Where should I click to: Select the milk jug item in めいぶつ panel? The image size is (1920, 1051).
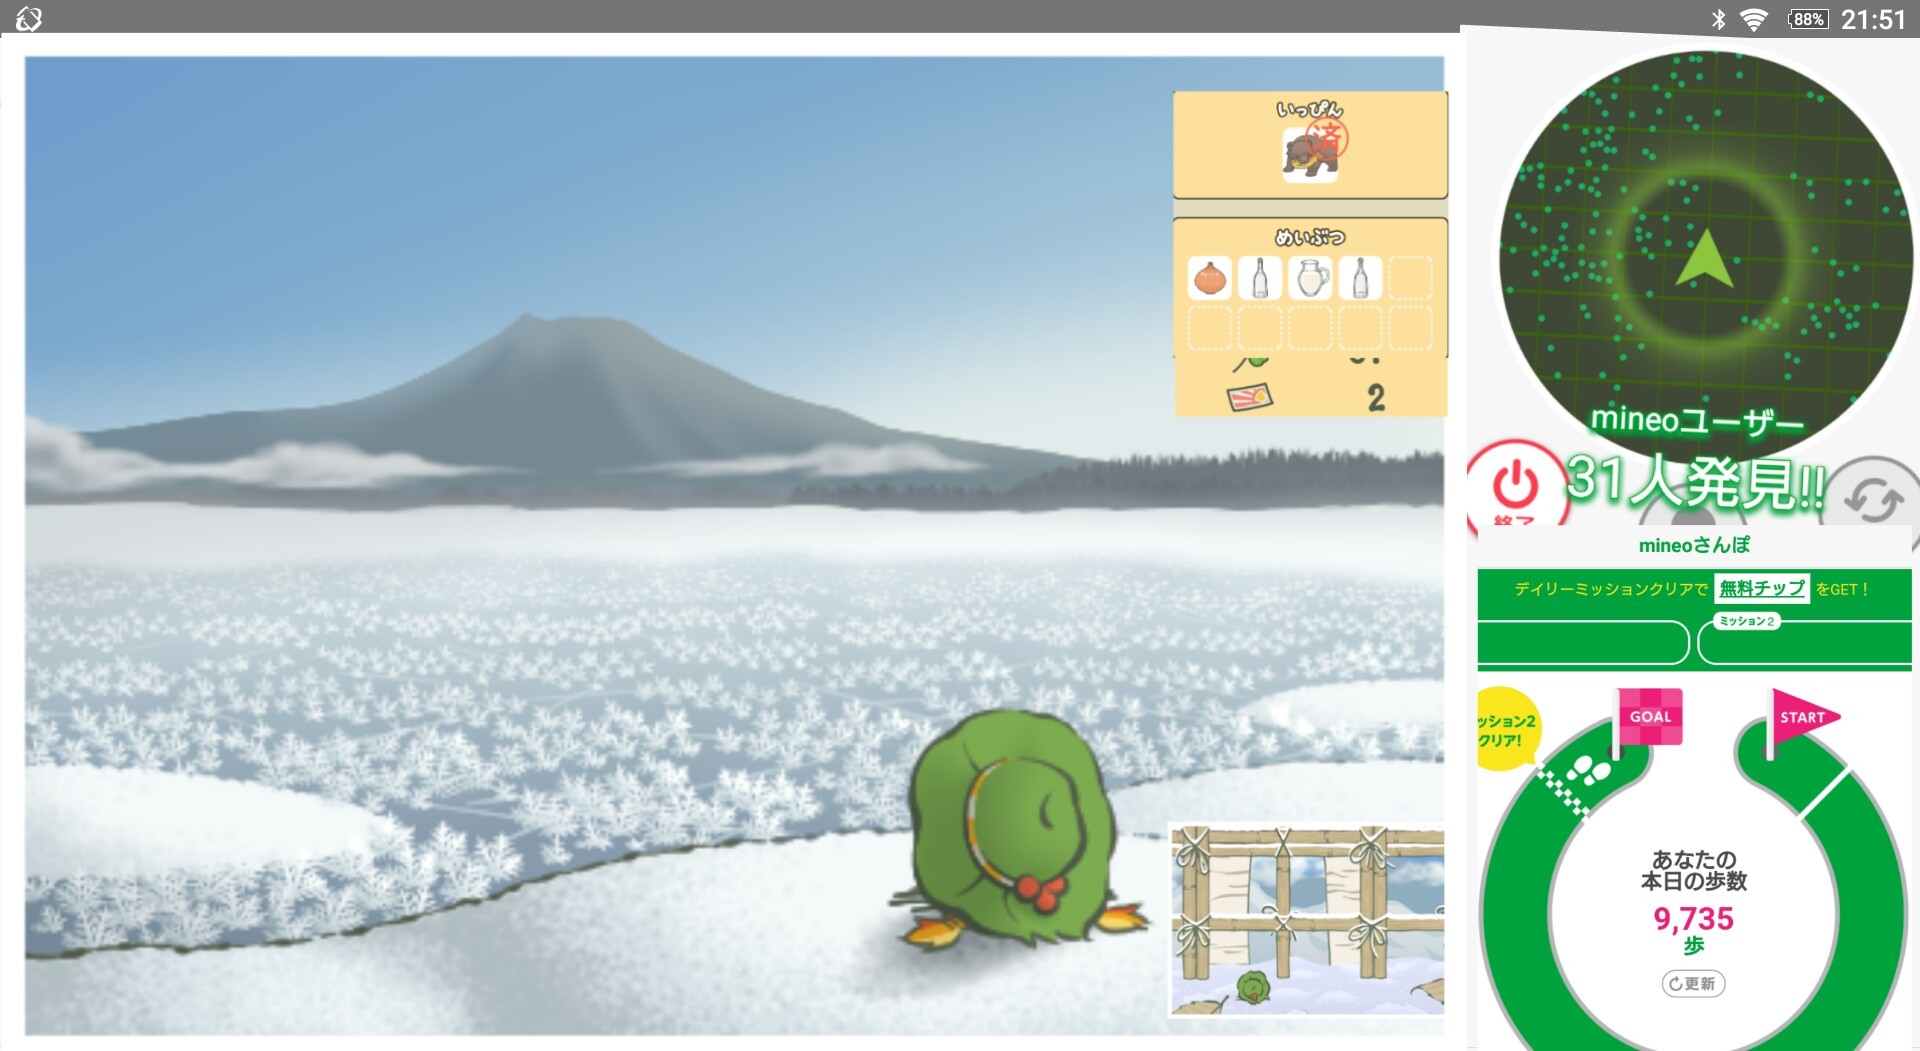pyautogui.click(x=1310, y=278)
